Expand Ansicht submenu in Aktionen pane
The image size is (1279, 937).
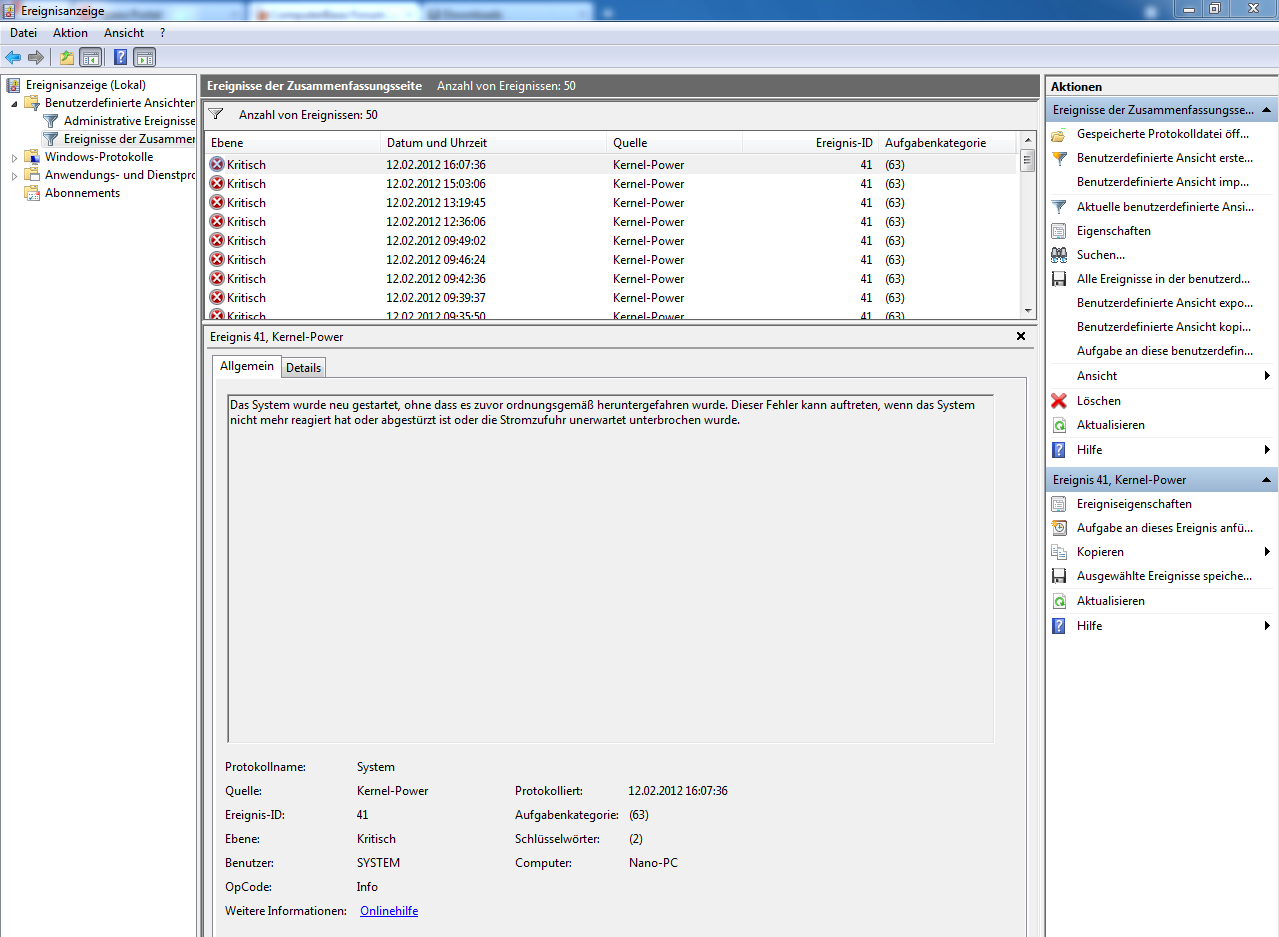1267,376
